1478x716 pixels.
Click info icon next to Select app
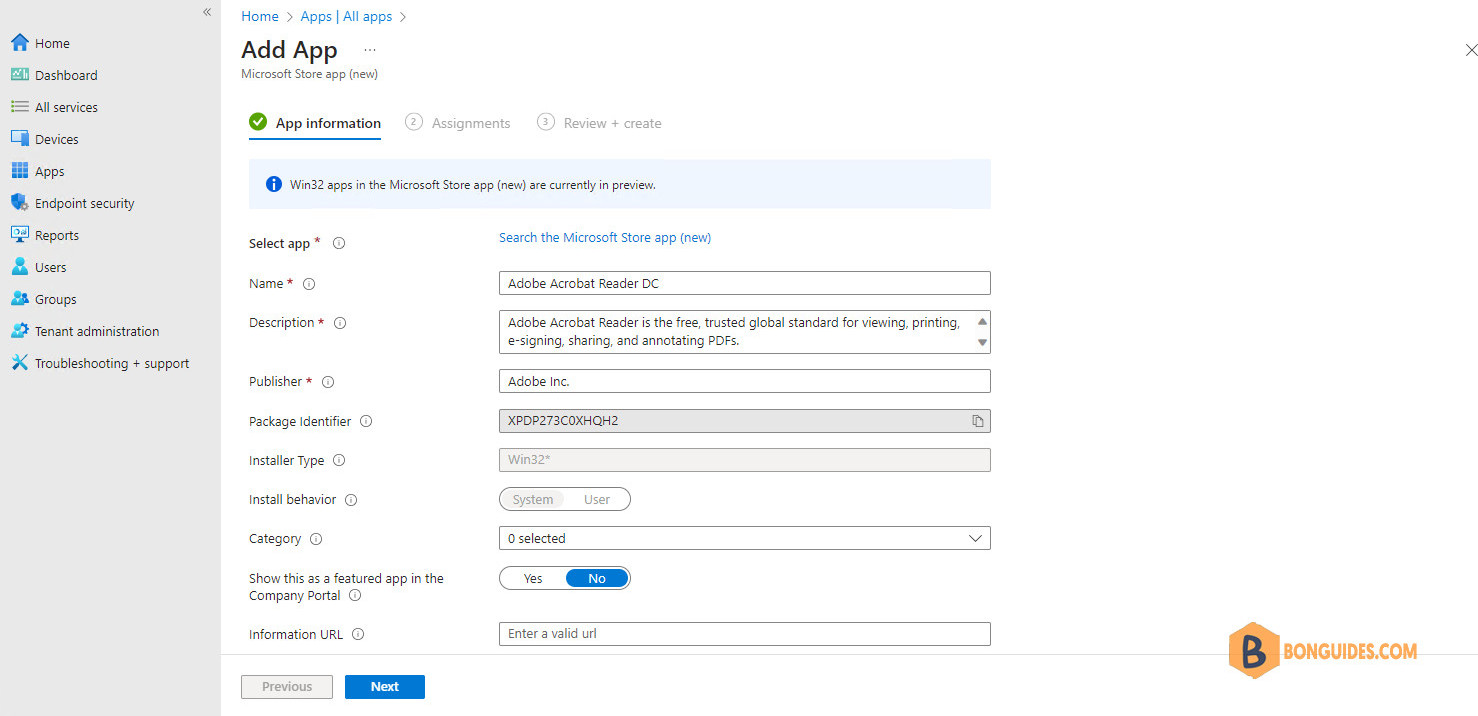coord(339,243)
